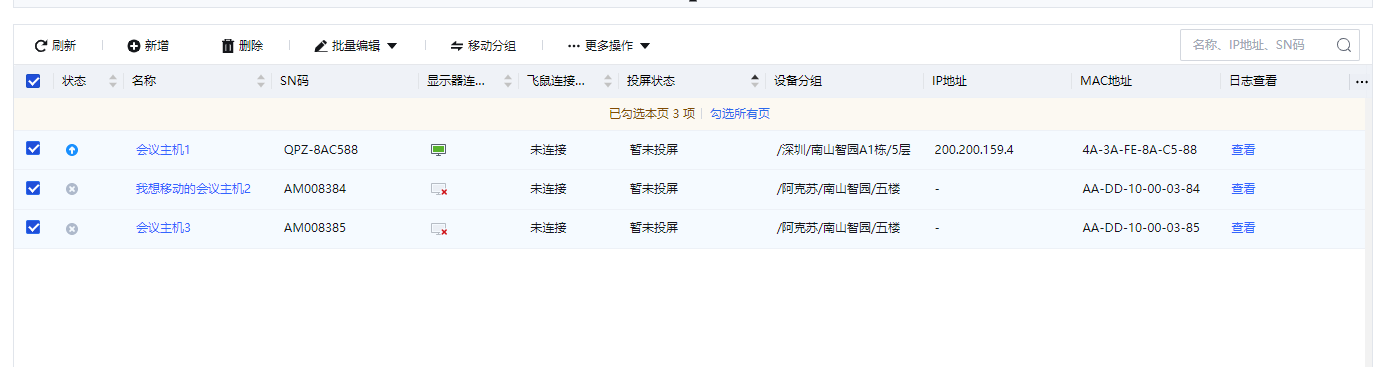Screen dimensions: 1382x367
Task: Click the 设备分组 column header
Action: (x=798, y=81)
